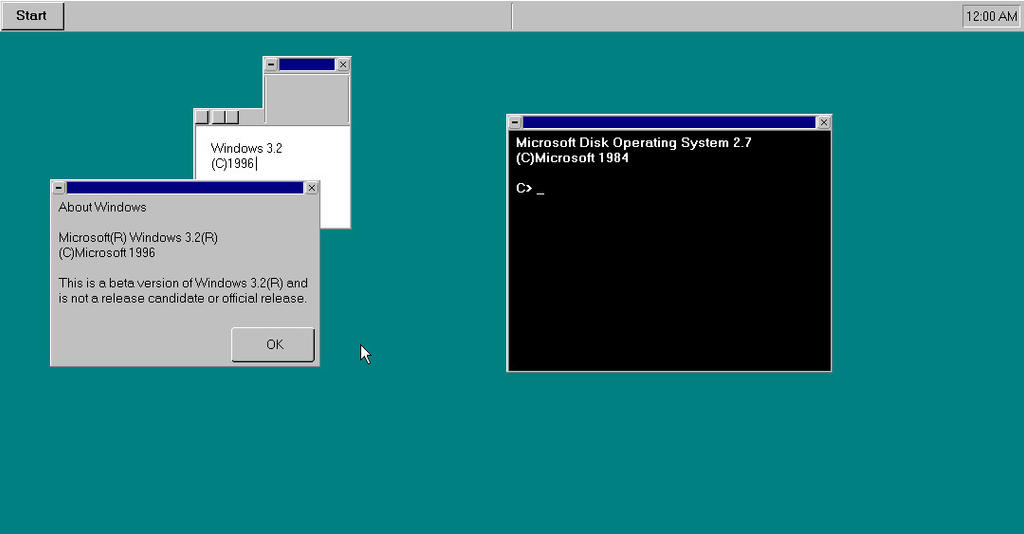1024x534 pixels.
Task: Place the cursor after "(C)1996" in the editor
Action: pyautogui.click(x=256, y=164)
